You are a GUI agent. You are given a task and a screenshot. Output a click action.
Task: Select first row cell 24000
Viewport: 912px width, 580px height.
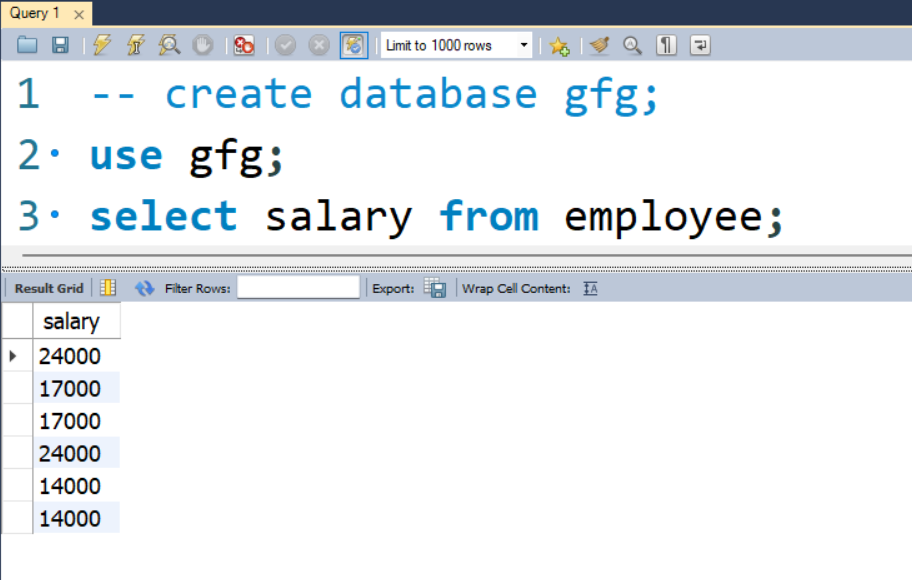click(76, 356)
